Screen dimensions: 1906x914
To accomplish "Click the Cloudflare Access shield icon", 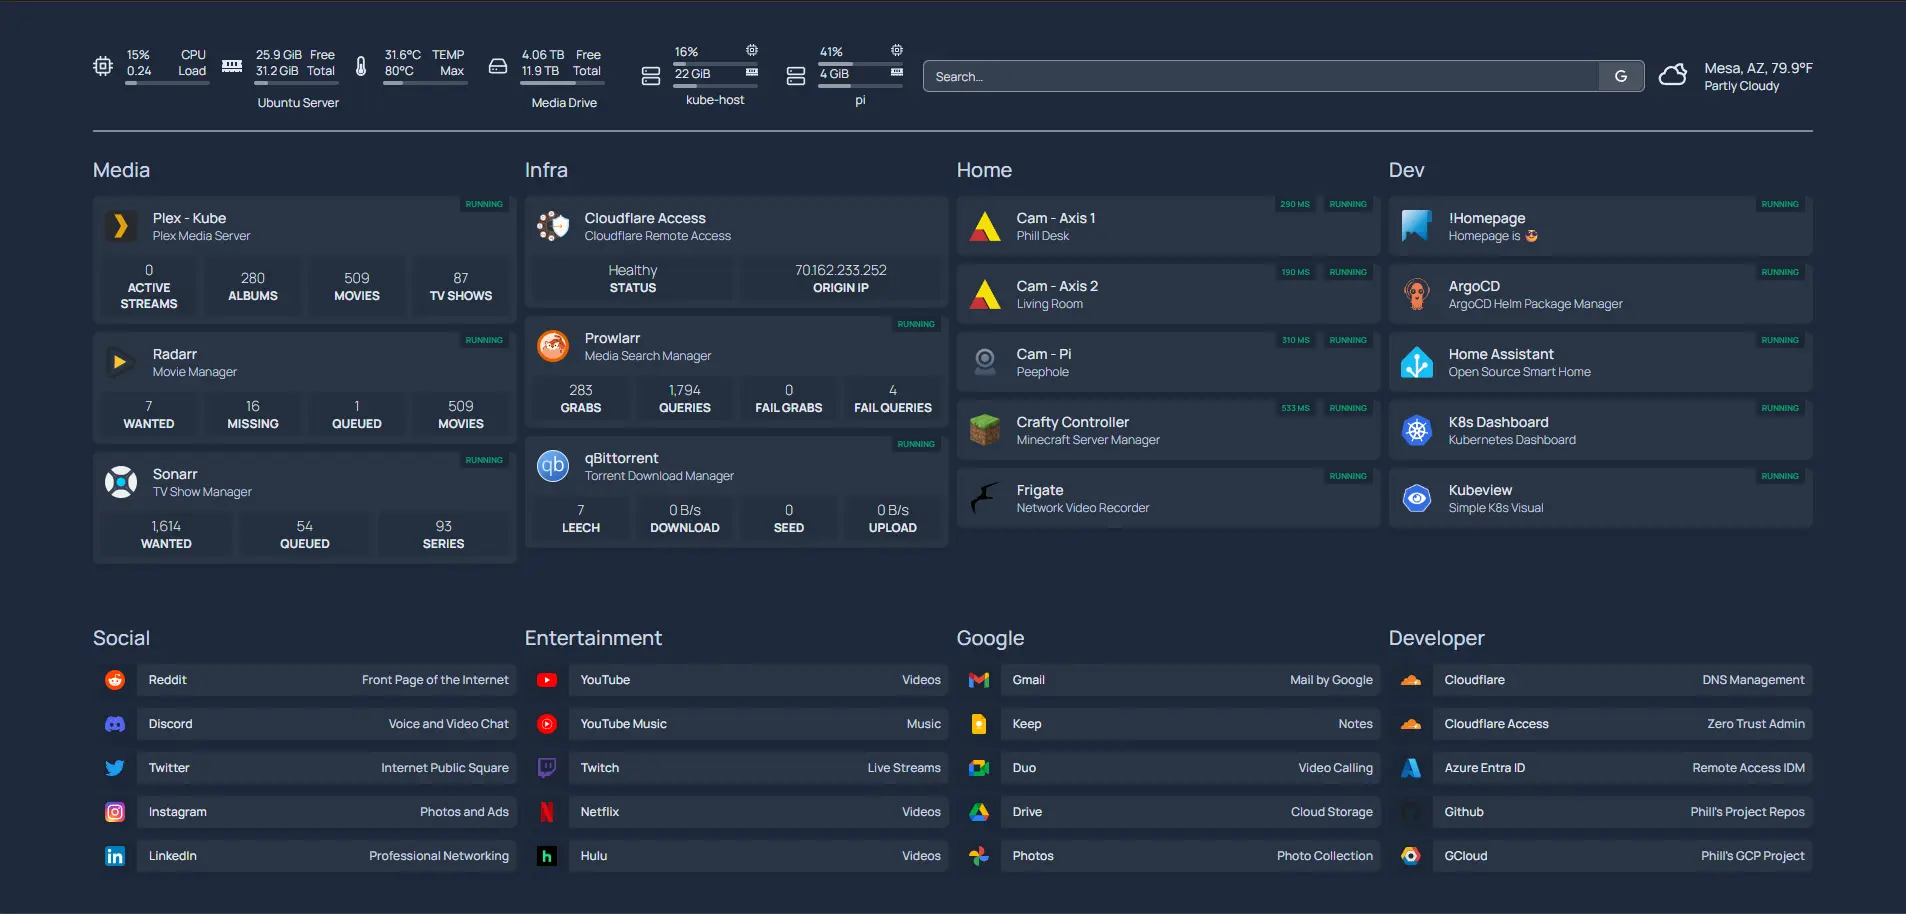I will pyautogui.click(x=553, y=226).
